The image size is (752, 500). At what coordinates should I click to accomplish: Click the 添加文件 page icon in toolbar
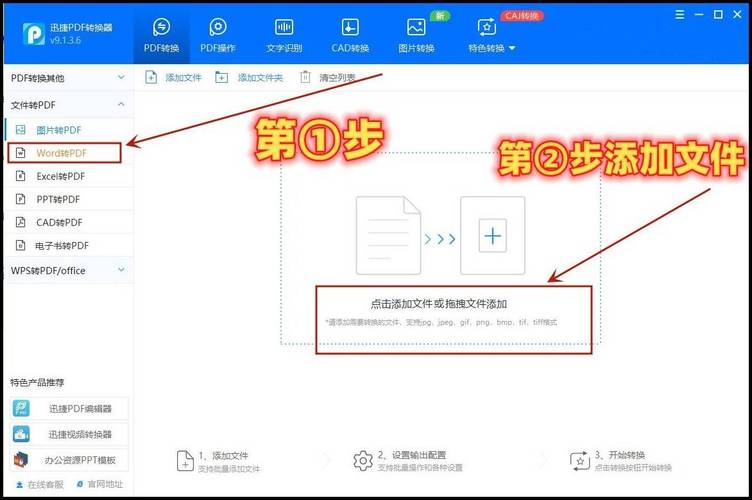pos(151,77)
